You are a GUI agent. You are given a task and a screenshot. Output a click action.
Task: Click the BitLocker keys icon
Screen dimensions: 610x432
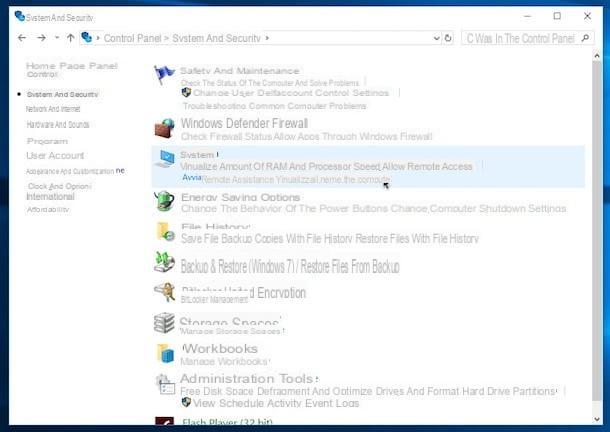pos(164,293)
